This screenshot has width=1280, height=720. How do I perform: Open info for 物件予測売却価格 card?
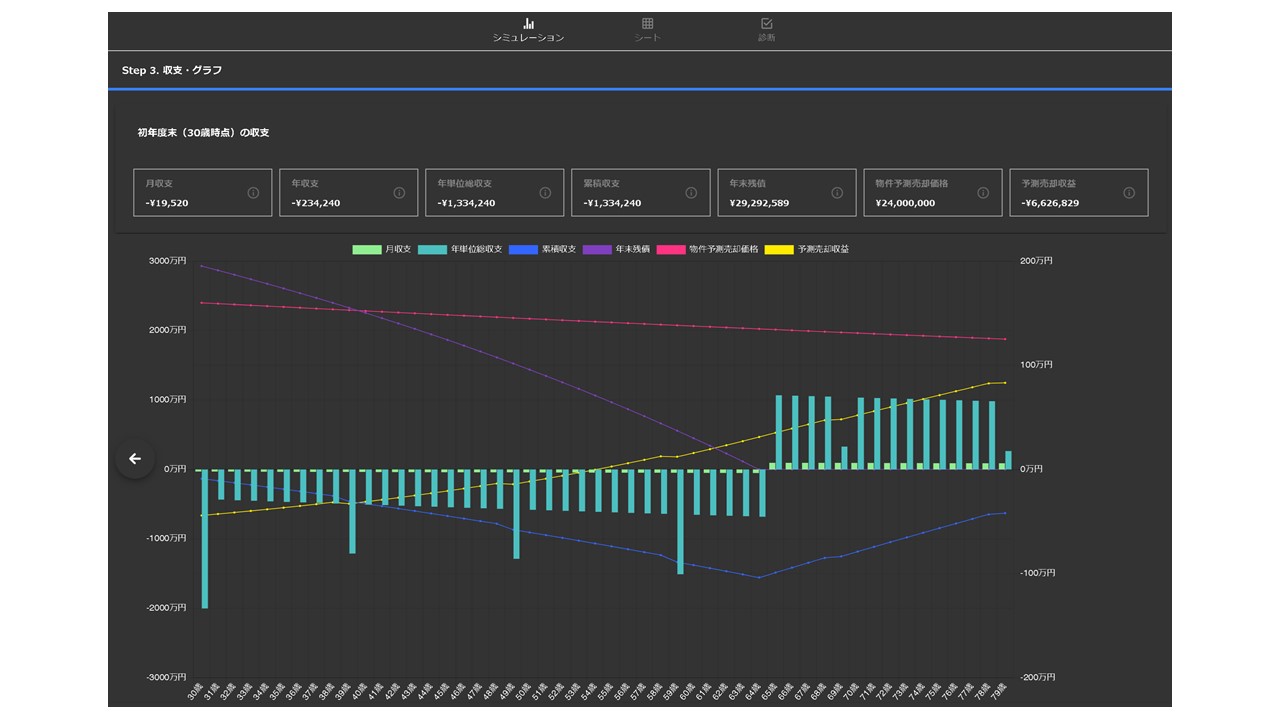[x=983, y=193]
